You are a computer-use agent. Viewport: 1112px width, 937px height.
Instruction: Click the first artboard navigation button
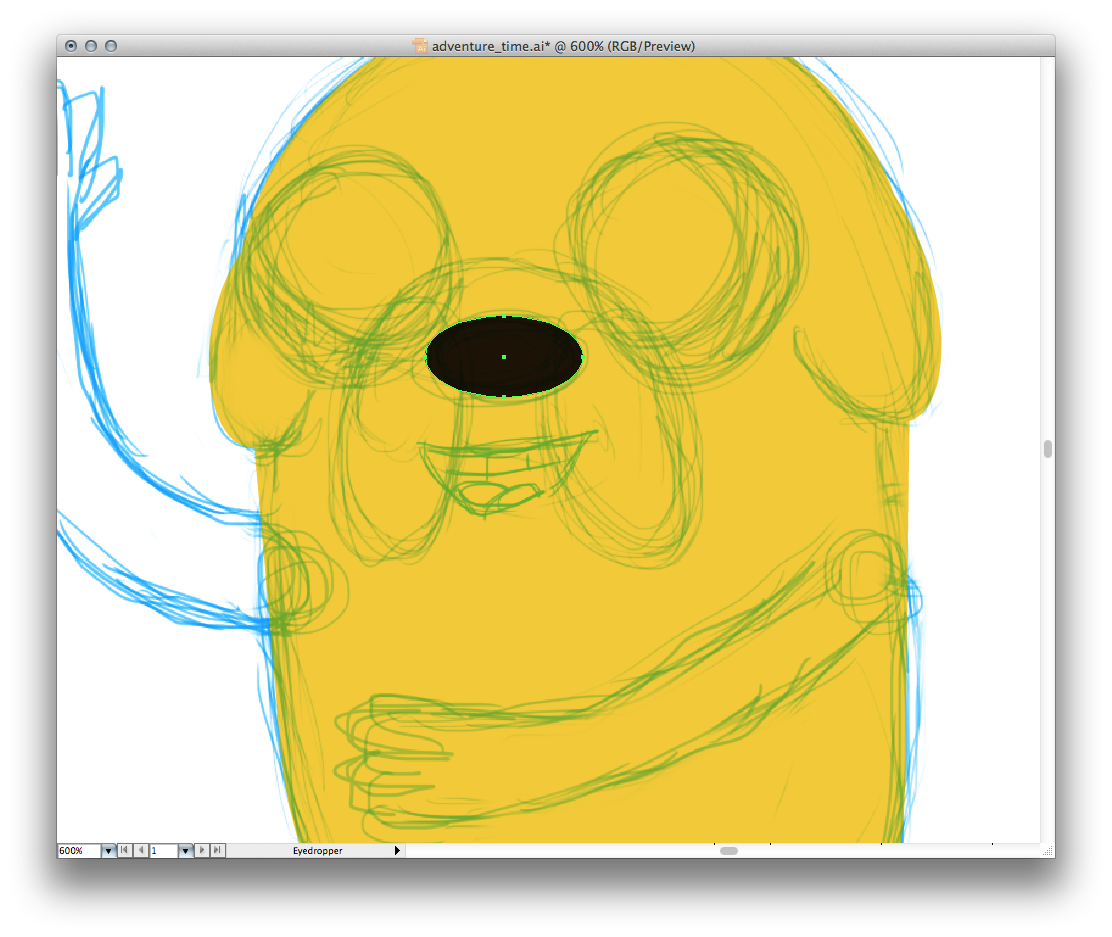[124, 850]
